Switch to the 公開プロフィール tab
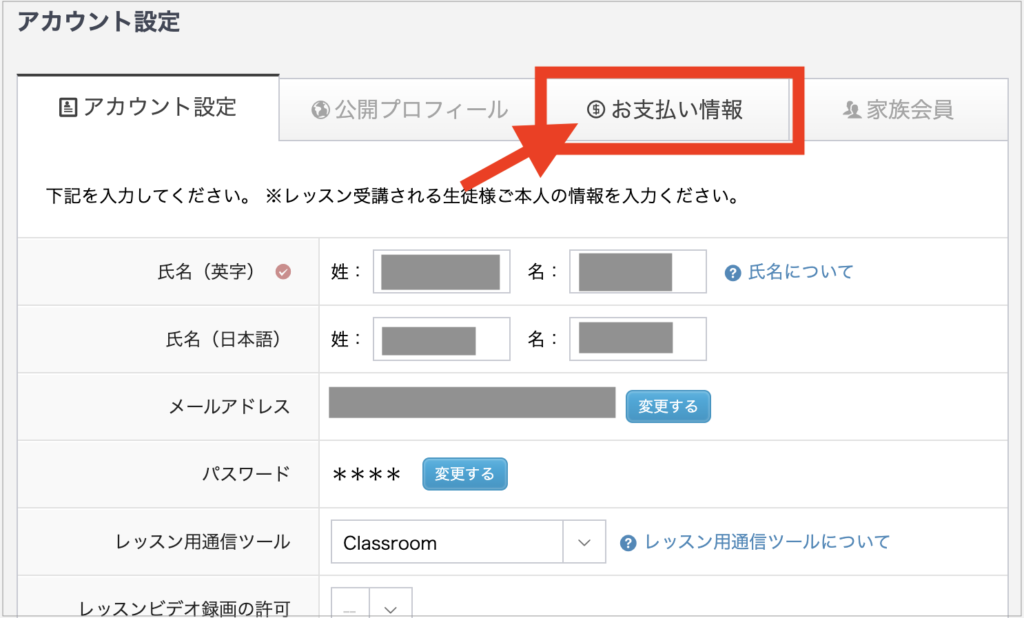 [x=409, y=110]
